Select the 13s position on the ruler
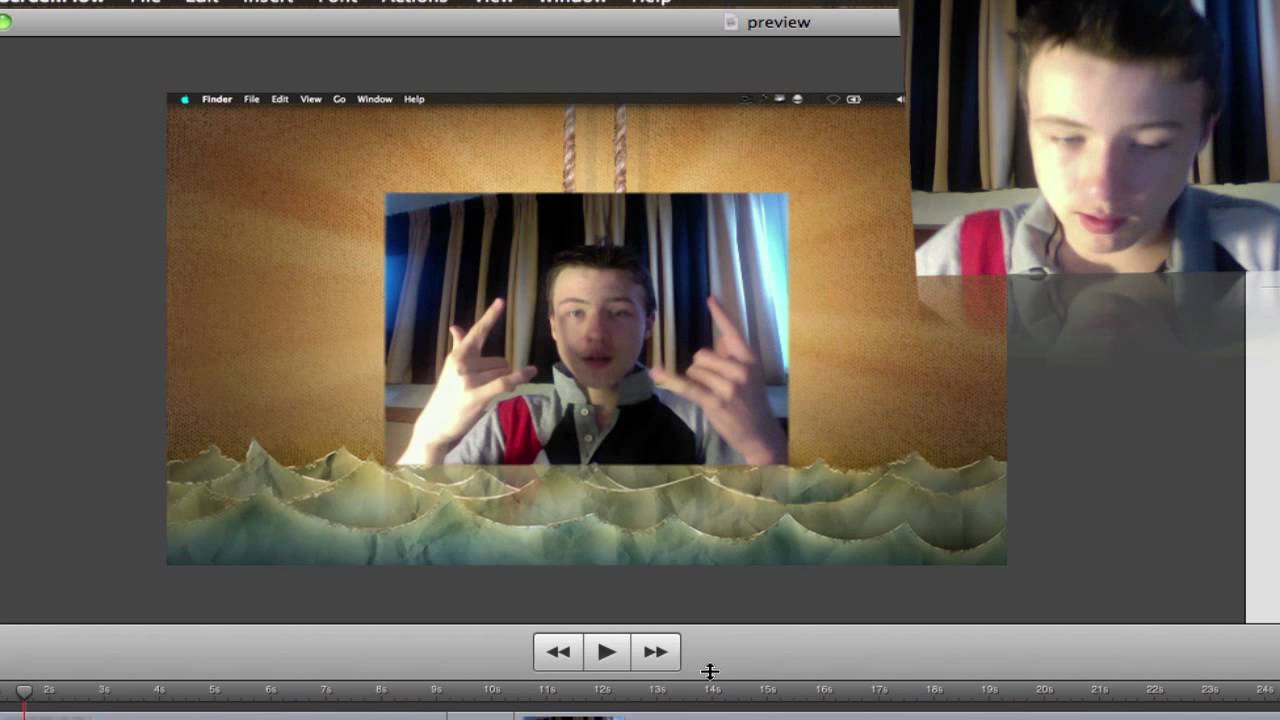This screenshot has width=1280, height=720. click(x=657, y=689)
